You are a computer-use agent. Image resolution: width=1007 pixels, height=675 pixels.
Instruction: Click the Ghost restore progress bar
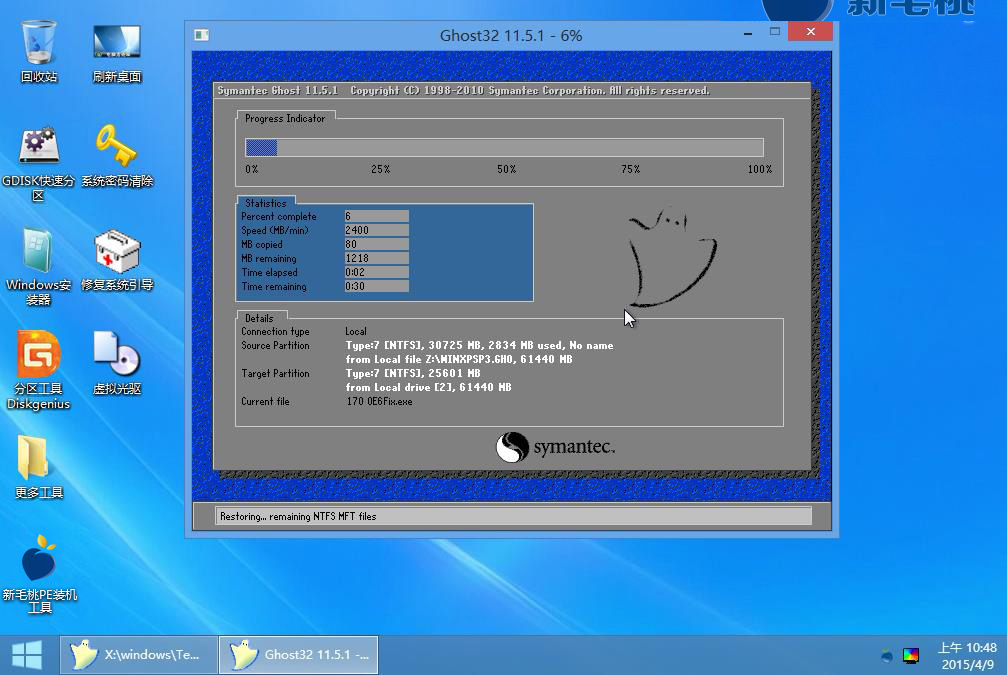(x=504, y=148)
